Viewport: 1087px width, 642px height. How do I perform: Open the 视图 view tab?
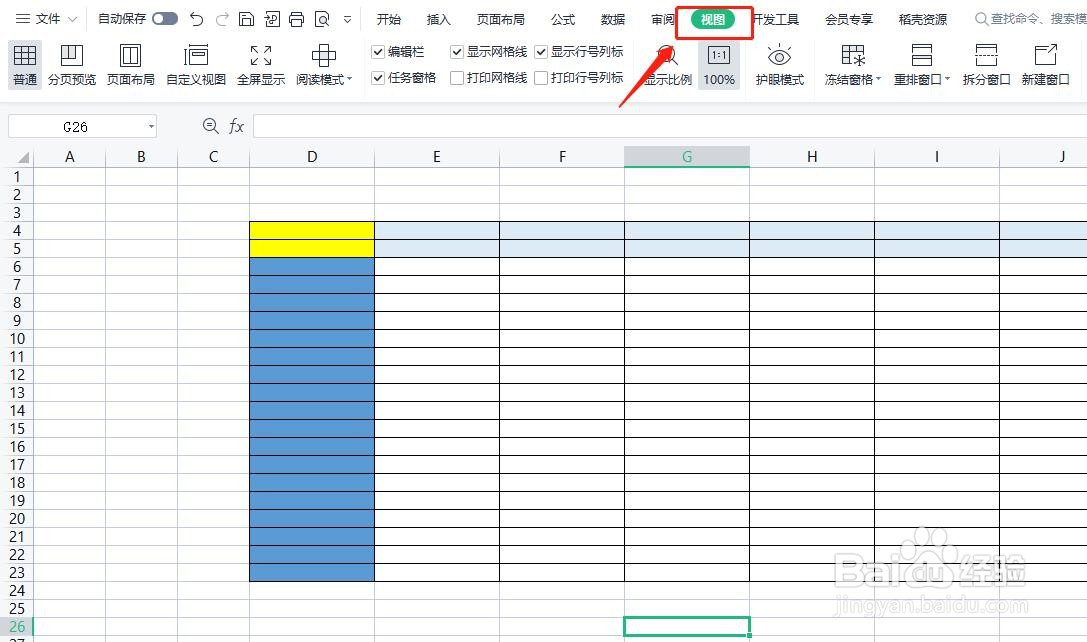[x=713, y=19]
